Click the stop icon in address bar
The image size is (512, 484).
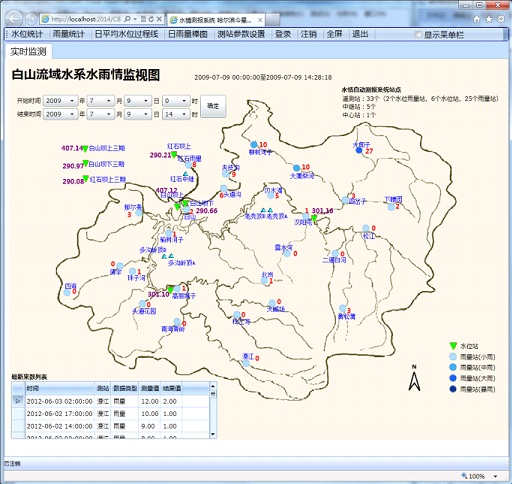(159, 19)
